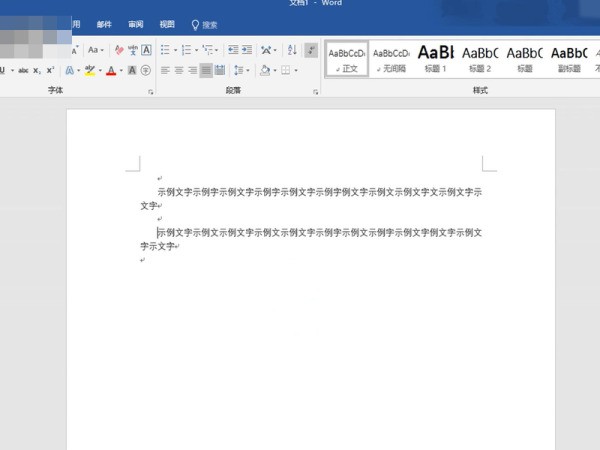This screenshot has width=600, height=450.
Task: Apply the 标题 1 style
Action: (435, 59)
